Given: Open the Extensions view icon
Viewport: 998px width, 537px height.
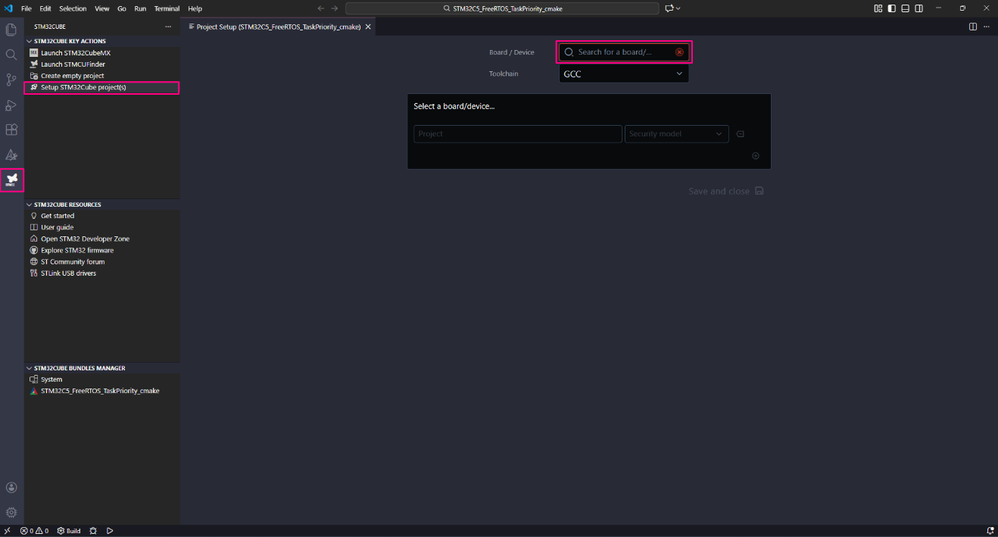Looking at the screenshot, I should point(11,130).
